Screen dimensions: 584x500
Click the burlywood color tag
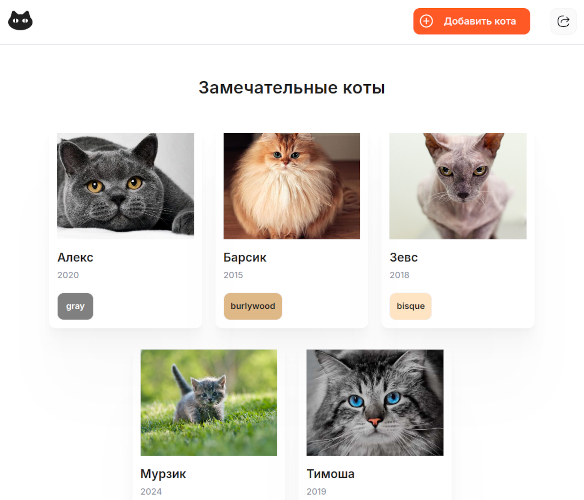pos(253,306)
